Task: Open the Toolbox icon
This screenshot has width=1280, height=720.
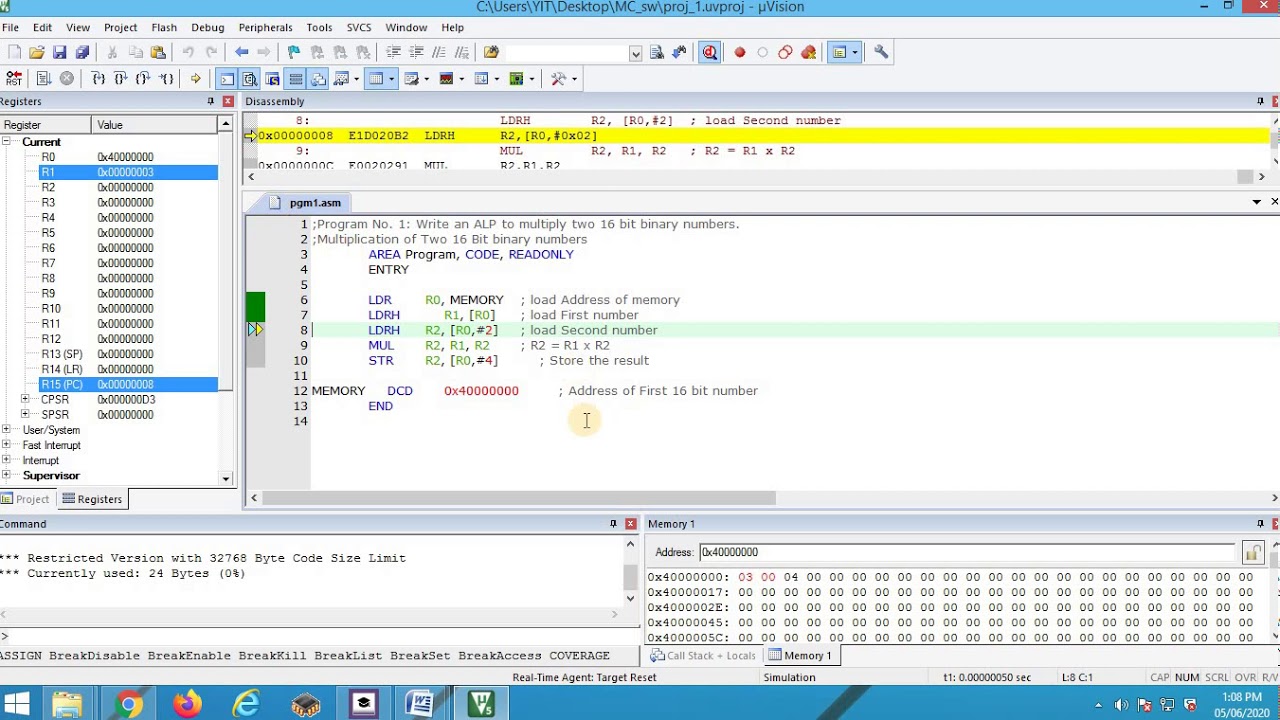Action: coord(558,78)
